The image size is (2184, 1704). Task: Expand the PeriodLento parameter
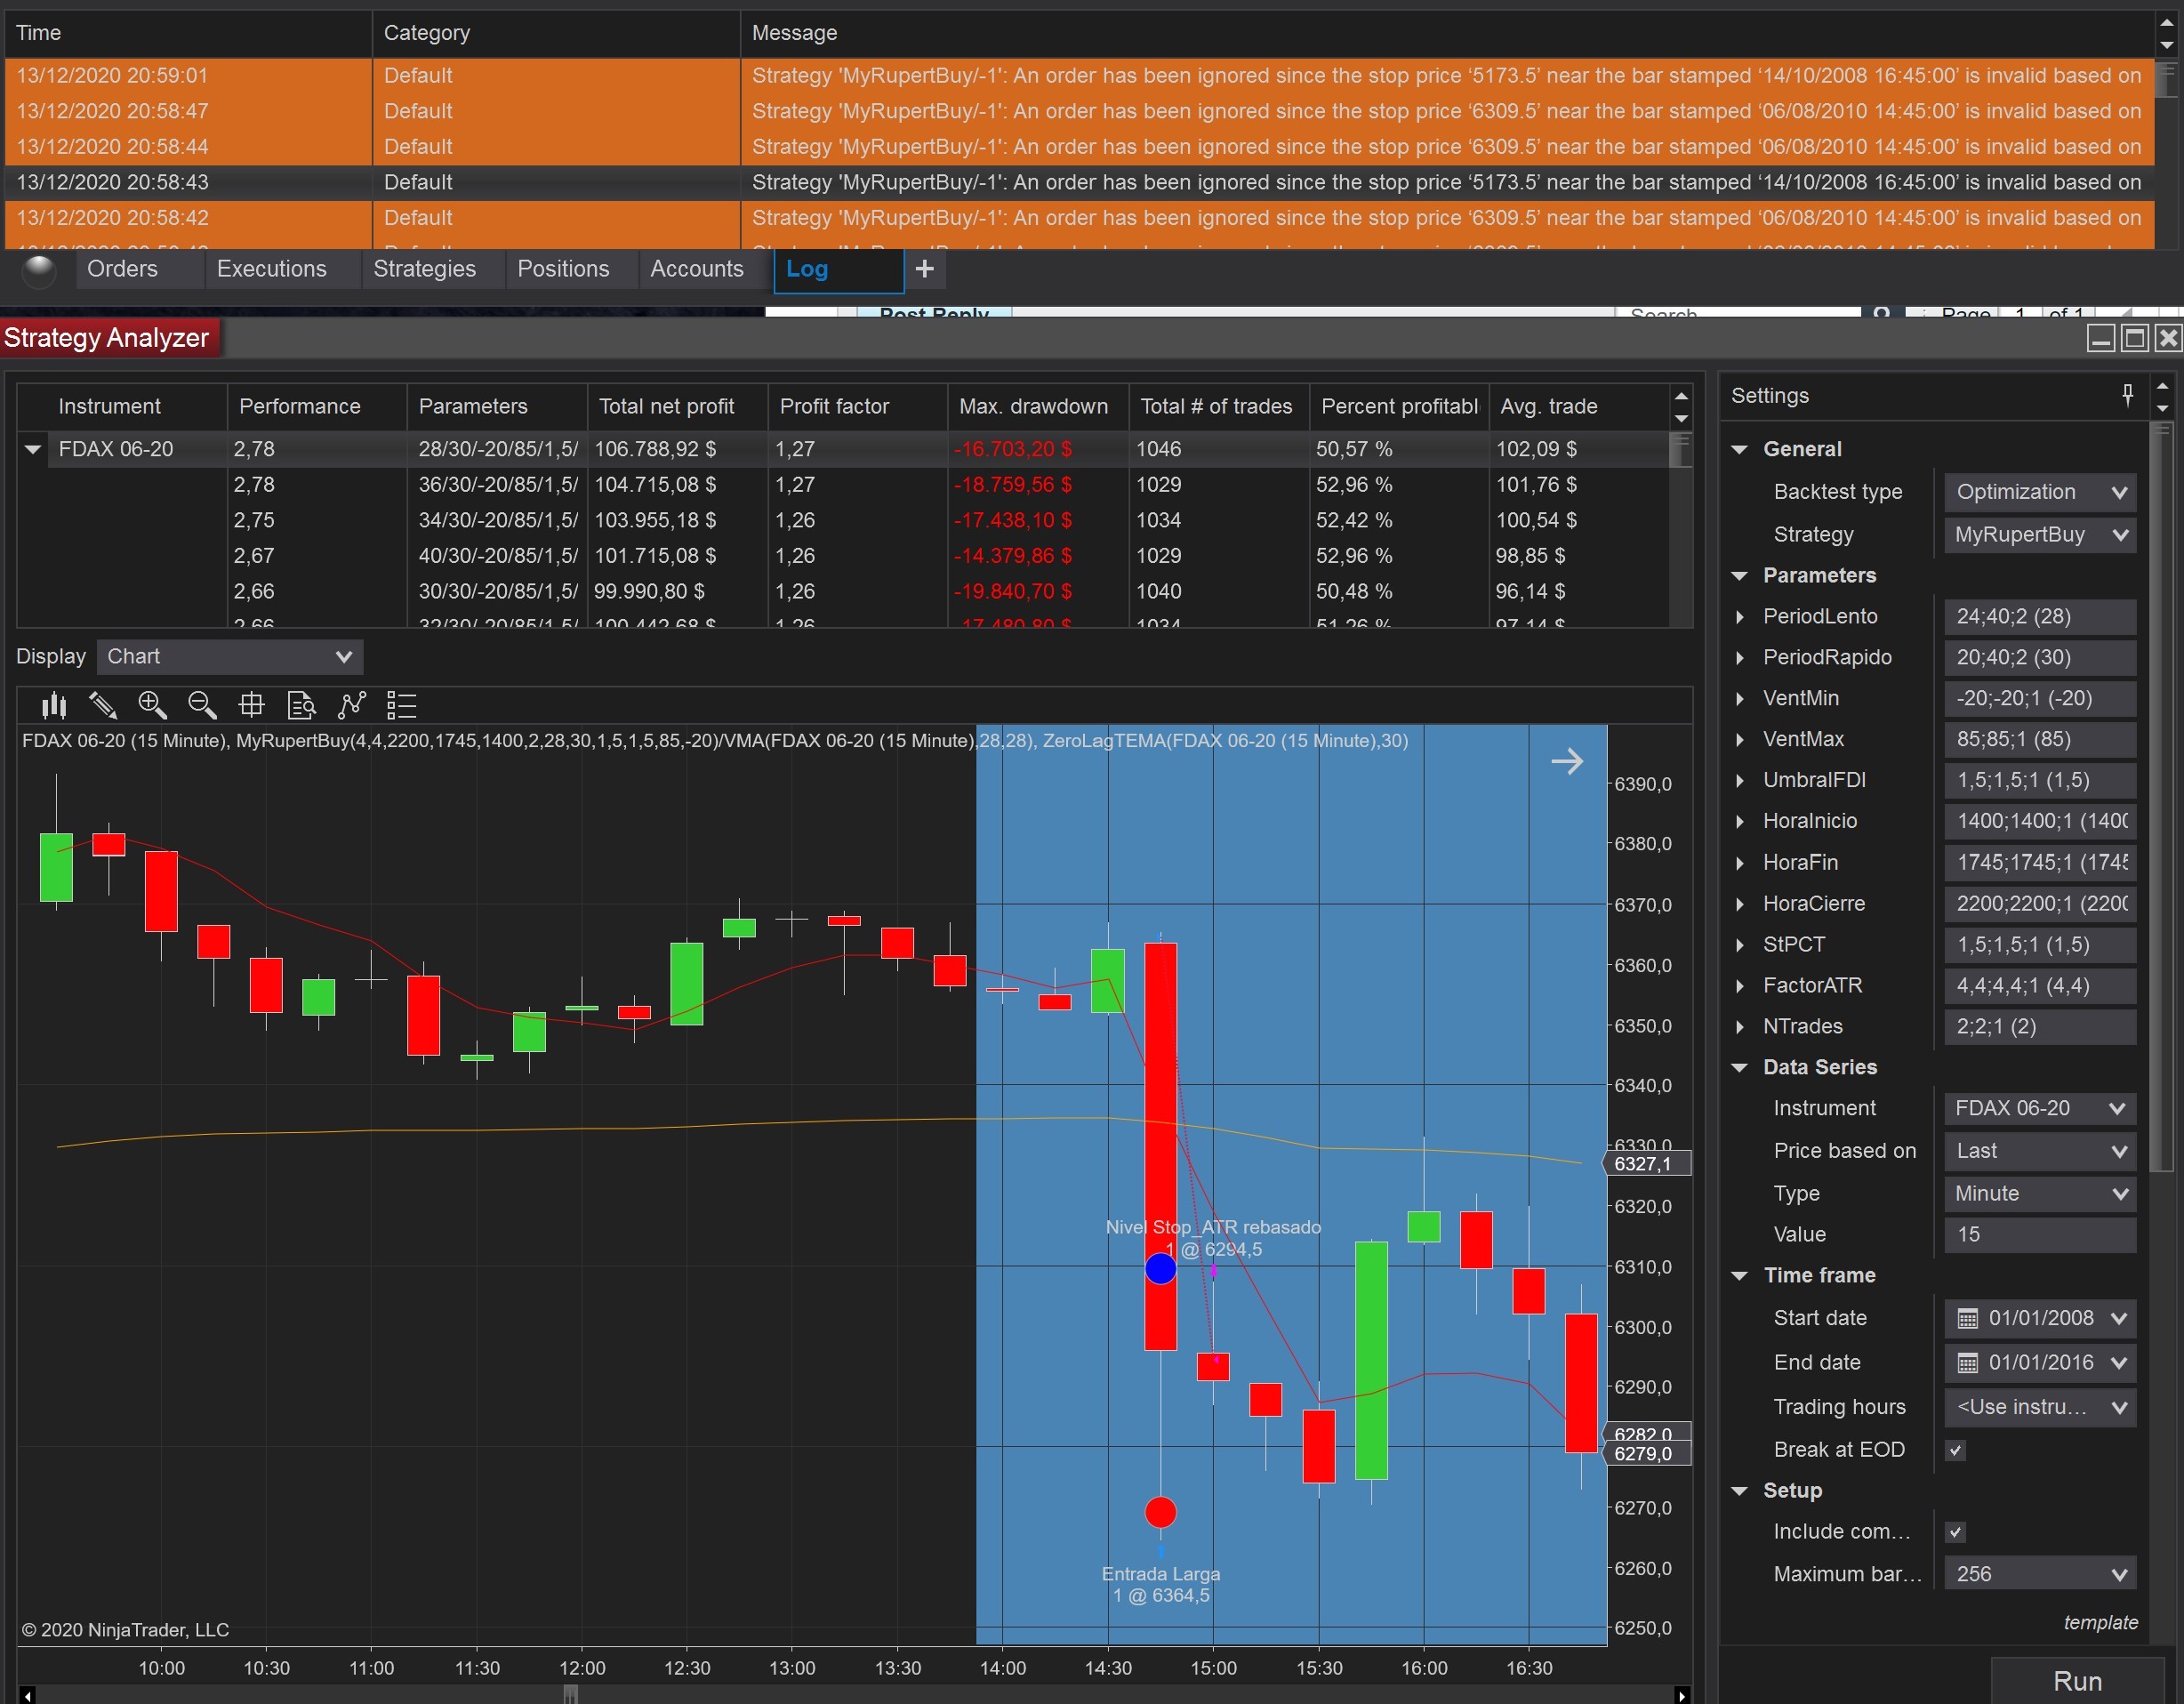(x=1740, y=617)
